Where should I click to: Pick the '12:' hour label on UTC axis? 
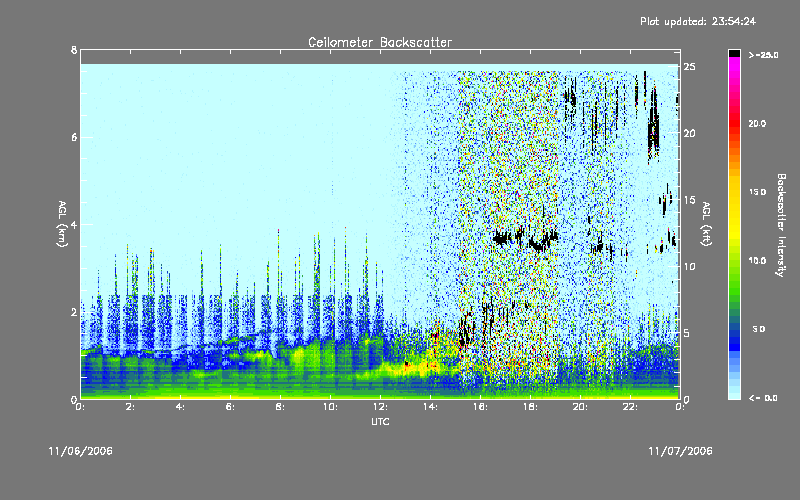(380, 407)
